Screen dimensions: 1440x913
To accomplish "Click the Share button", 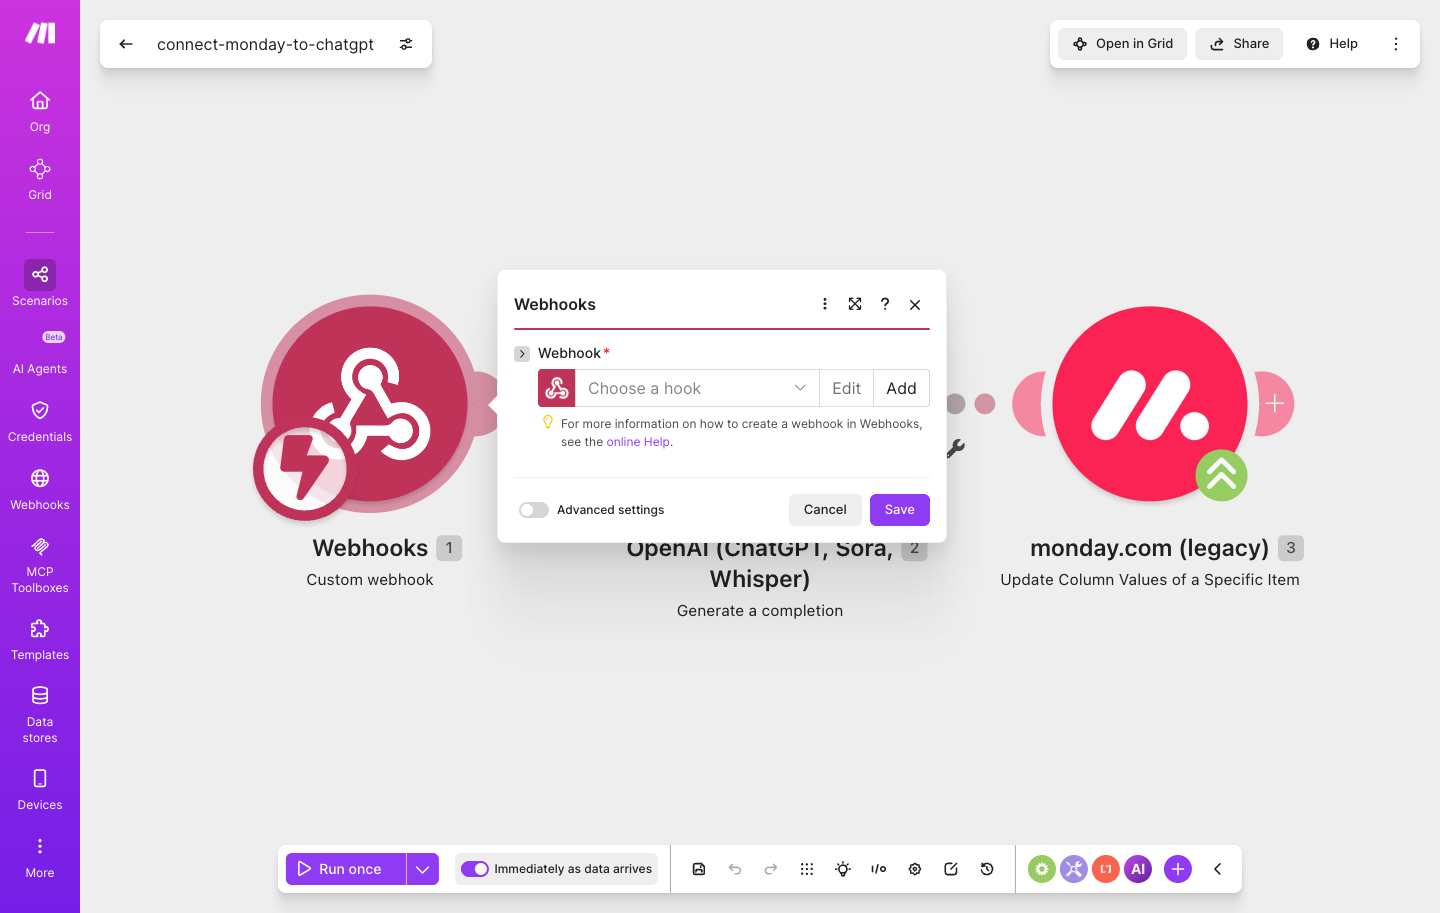I will (1239, 44).
